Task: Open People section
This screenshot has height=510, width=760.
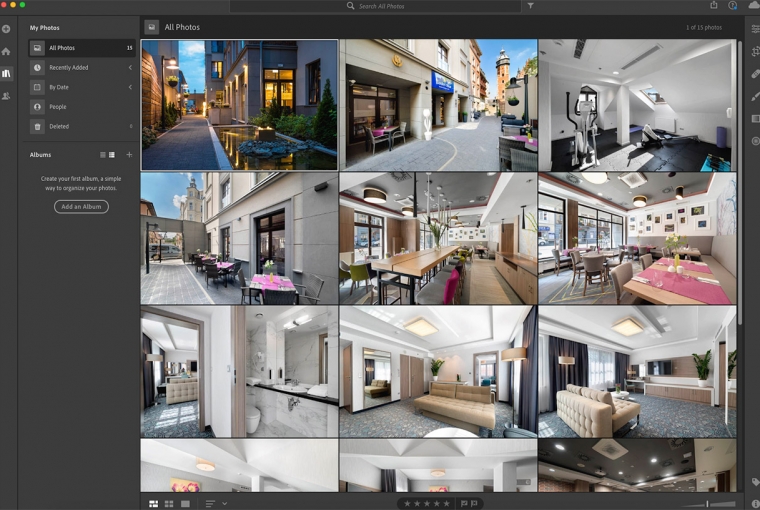Action: (x=81, y=107)
